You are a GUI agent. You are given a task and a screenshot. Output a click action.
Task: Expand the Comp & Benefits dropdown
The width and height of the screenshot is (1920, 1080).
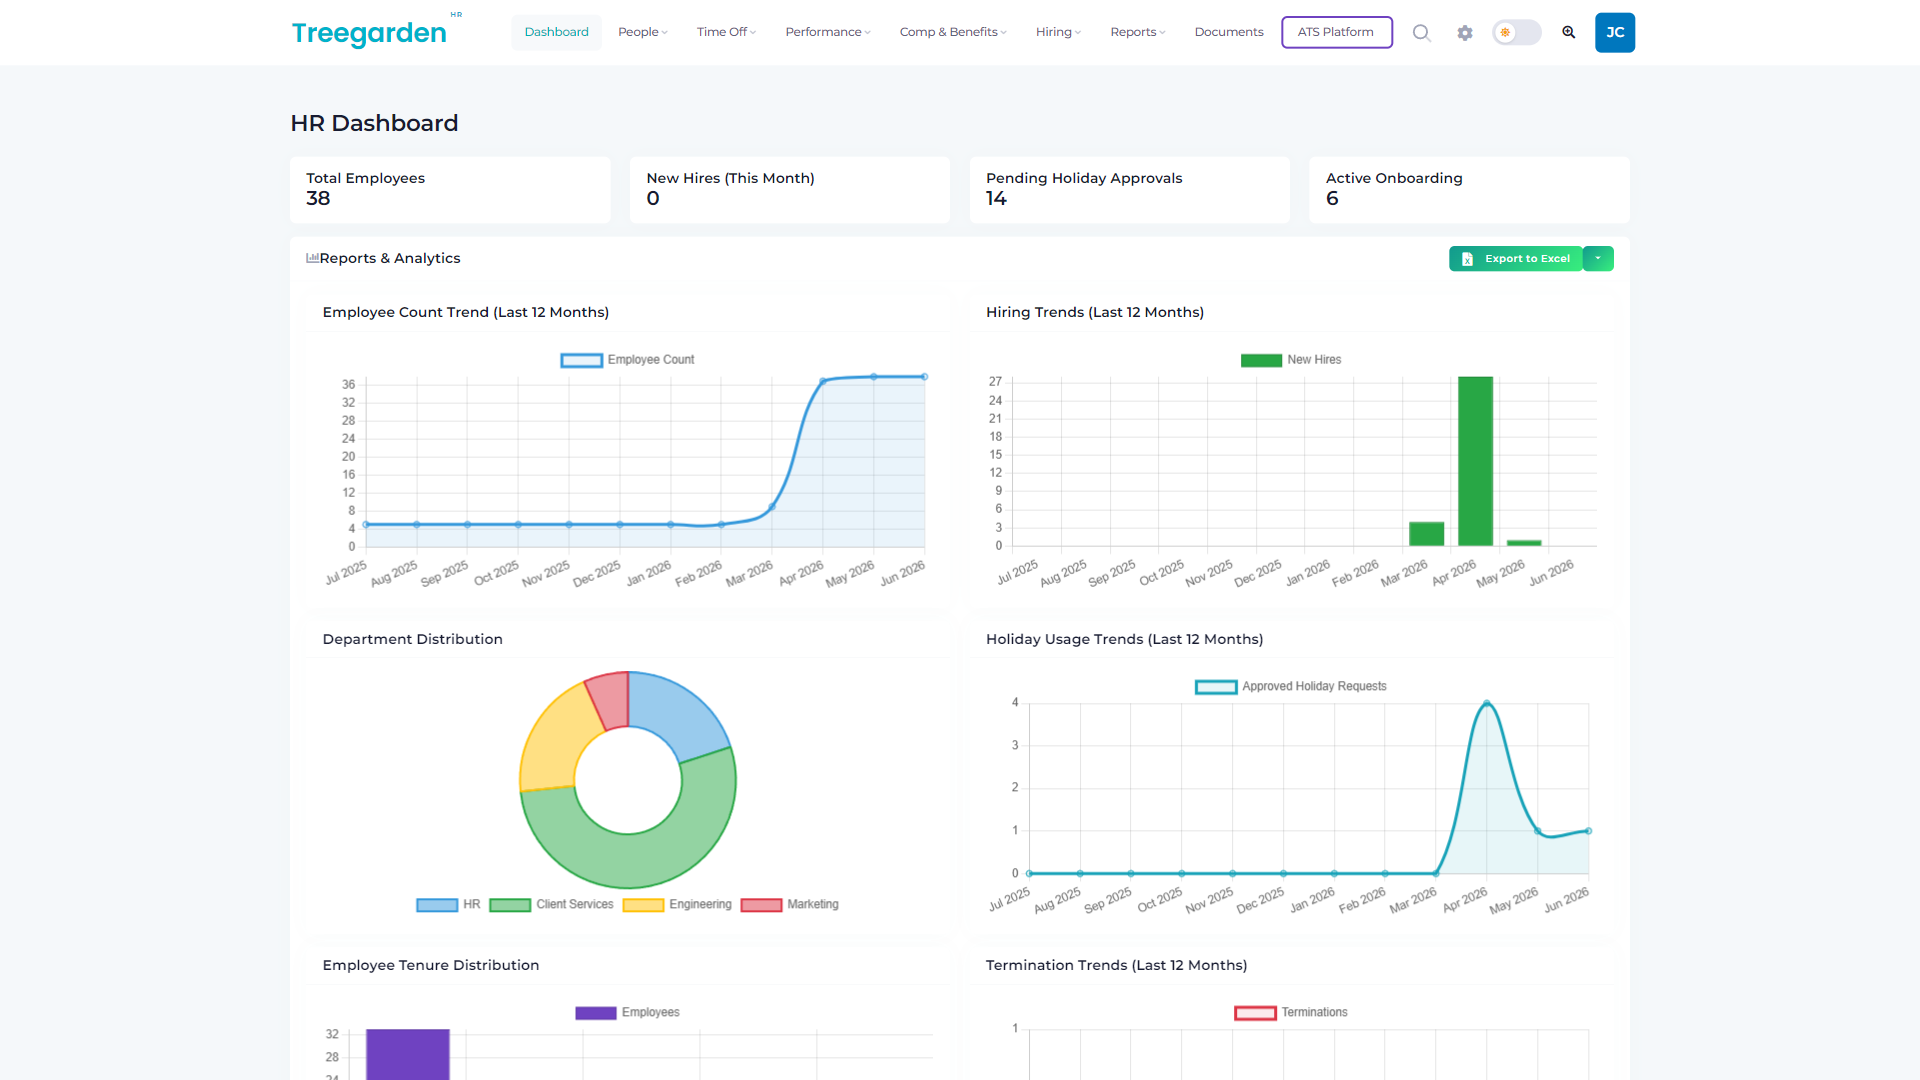953,32
